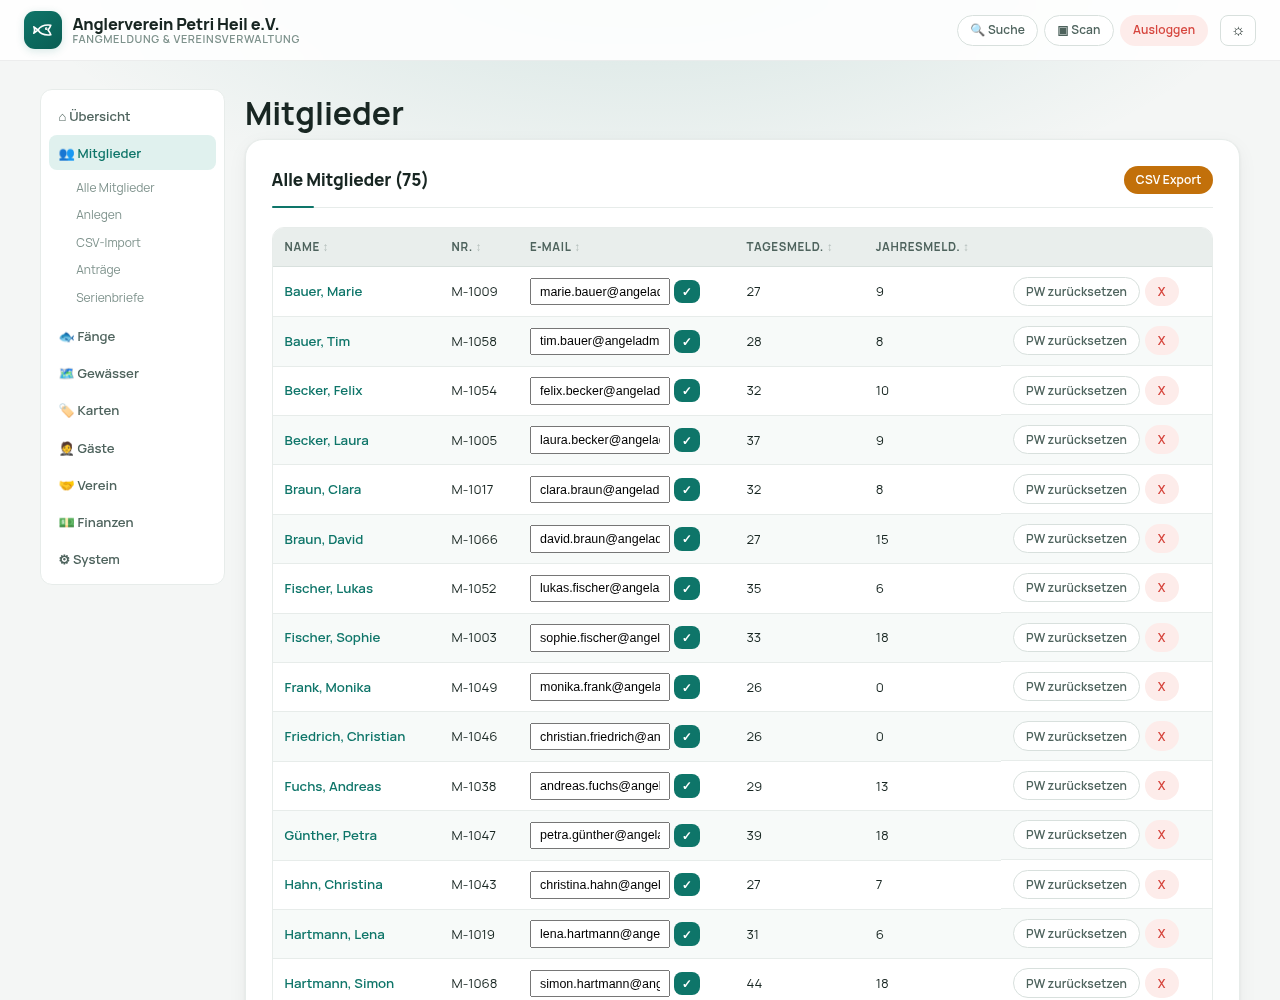Open the Fänge sidebar section
1280x1000 pixels.
132,337
